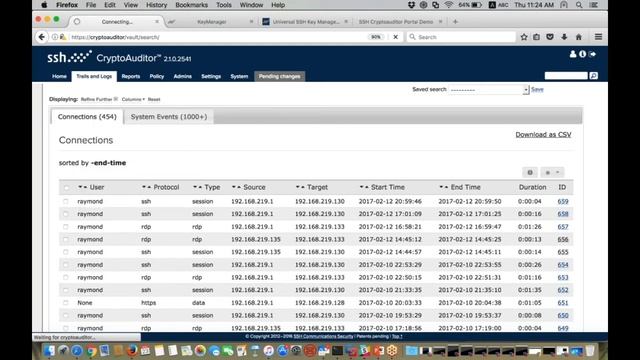The image size is (640, 360).
Task: Check the row with ID 659
Action: [66, 201]
